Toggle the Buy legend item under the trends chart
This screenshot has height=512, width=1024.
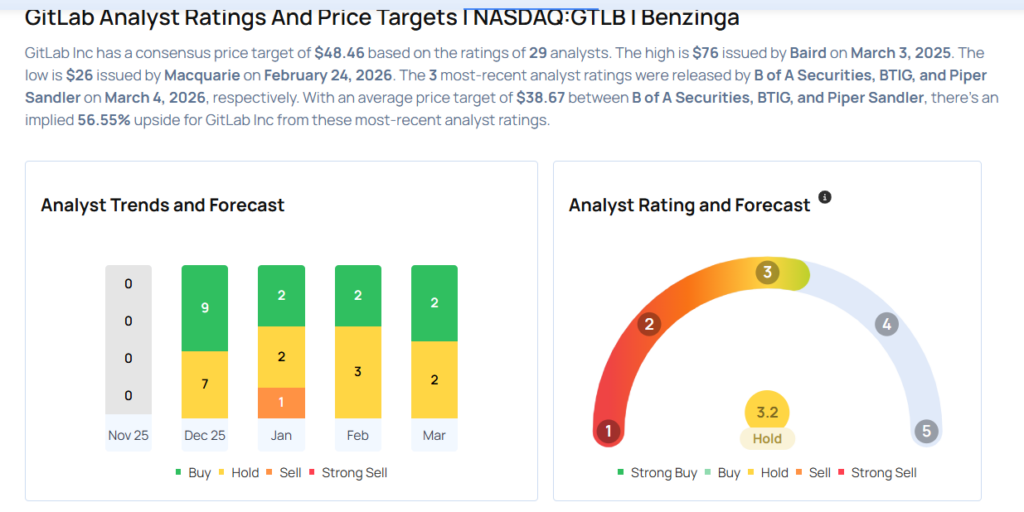[x=193, y=473]
